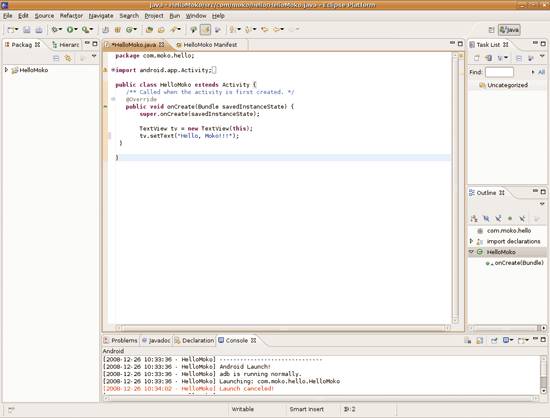Click the Pin Console icon

click(494, 340)
